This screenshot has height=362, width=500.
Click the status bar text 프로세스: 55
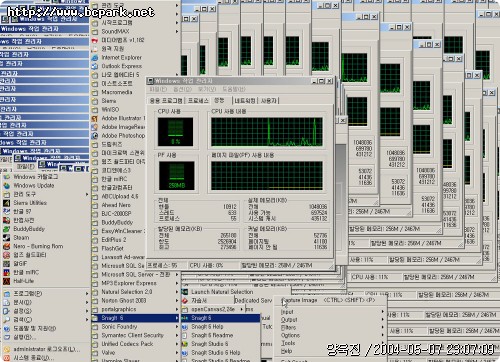tap(162, 266)
